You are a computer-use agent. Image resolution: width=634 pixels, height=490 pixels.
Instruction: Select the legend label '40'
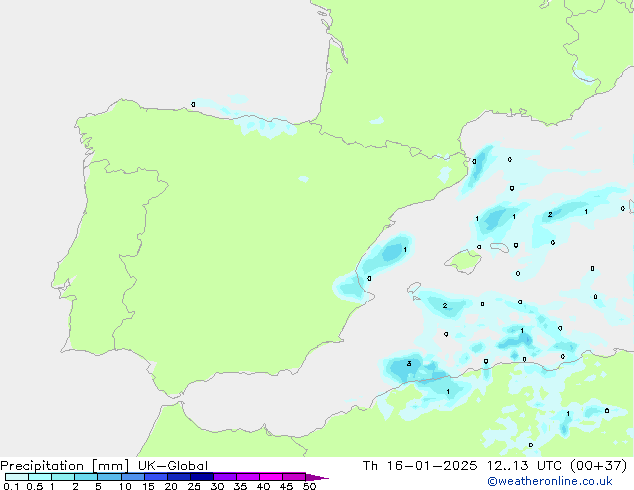(x=263, y=486)
